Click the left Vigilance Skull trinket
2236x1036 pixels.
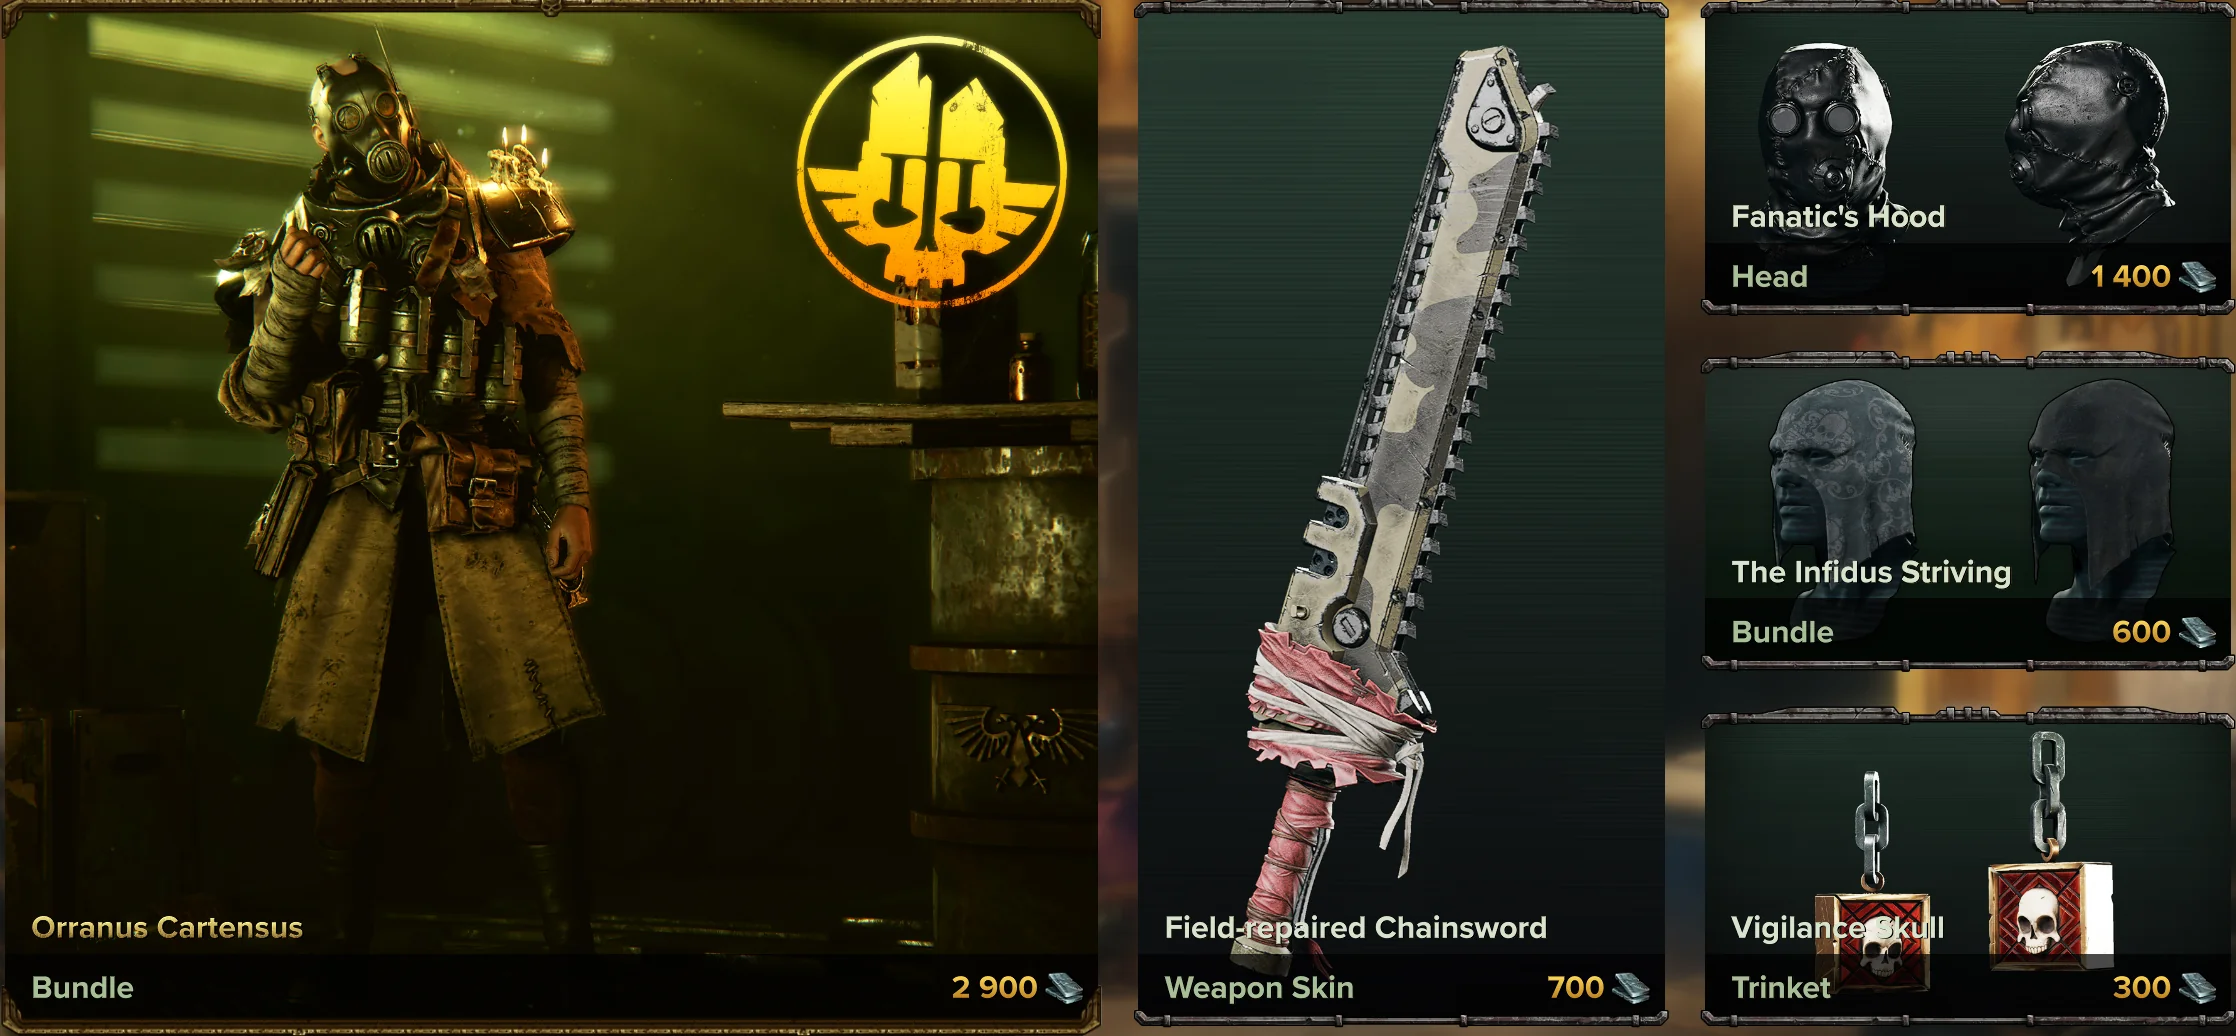tap(1872, 880)
